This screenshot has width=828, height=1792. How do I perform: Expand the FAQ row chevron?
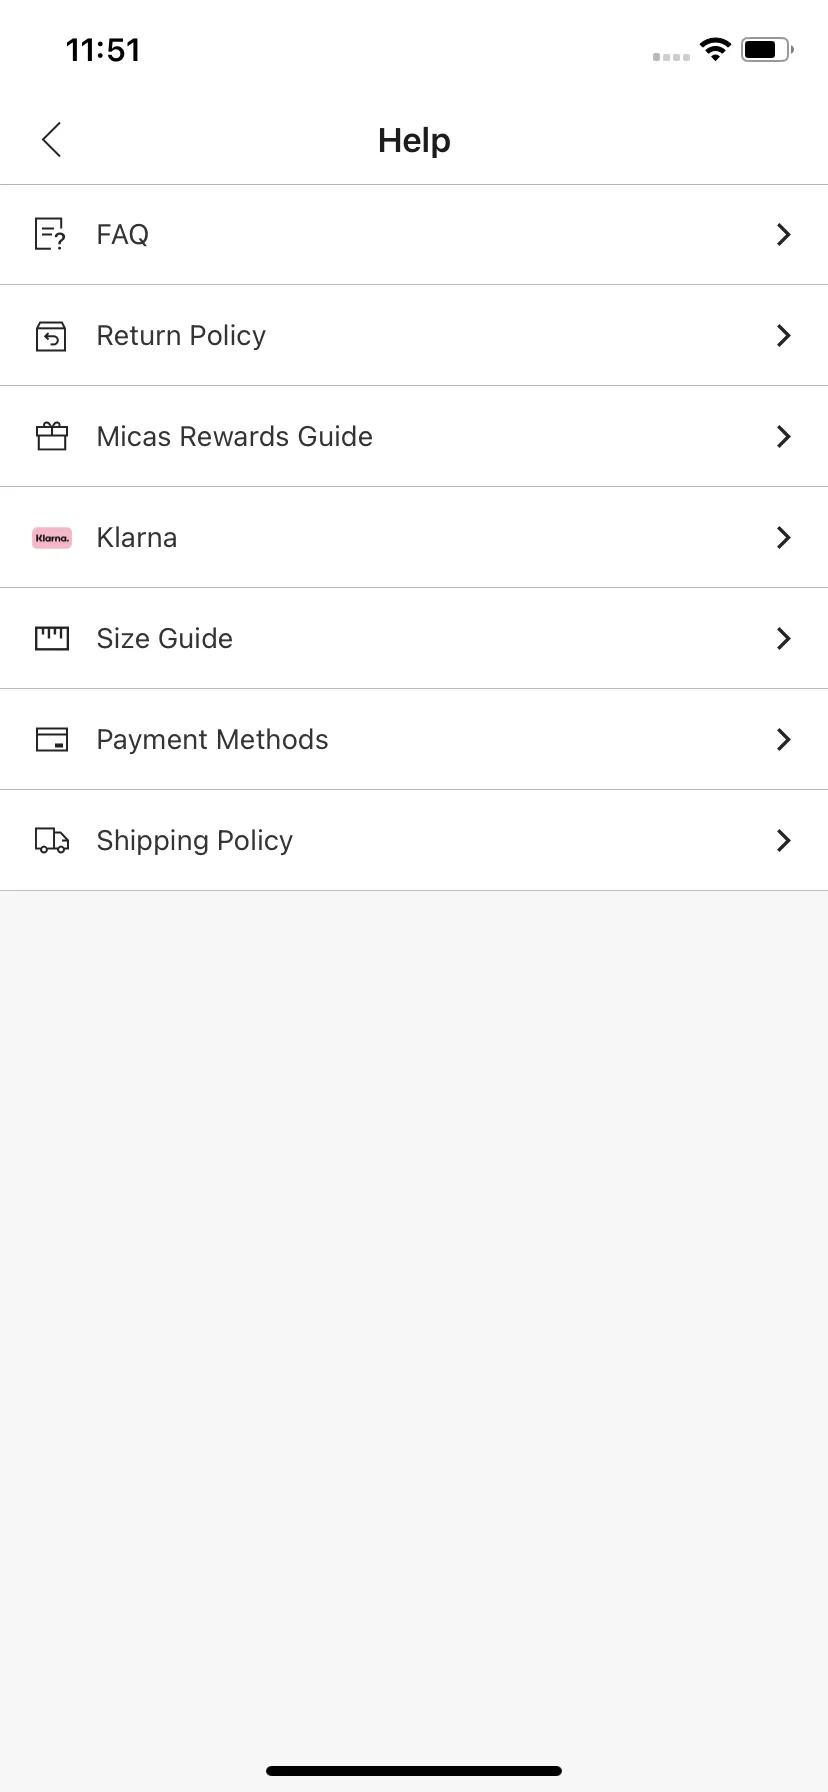tap(784, 234)
